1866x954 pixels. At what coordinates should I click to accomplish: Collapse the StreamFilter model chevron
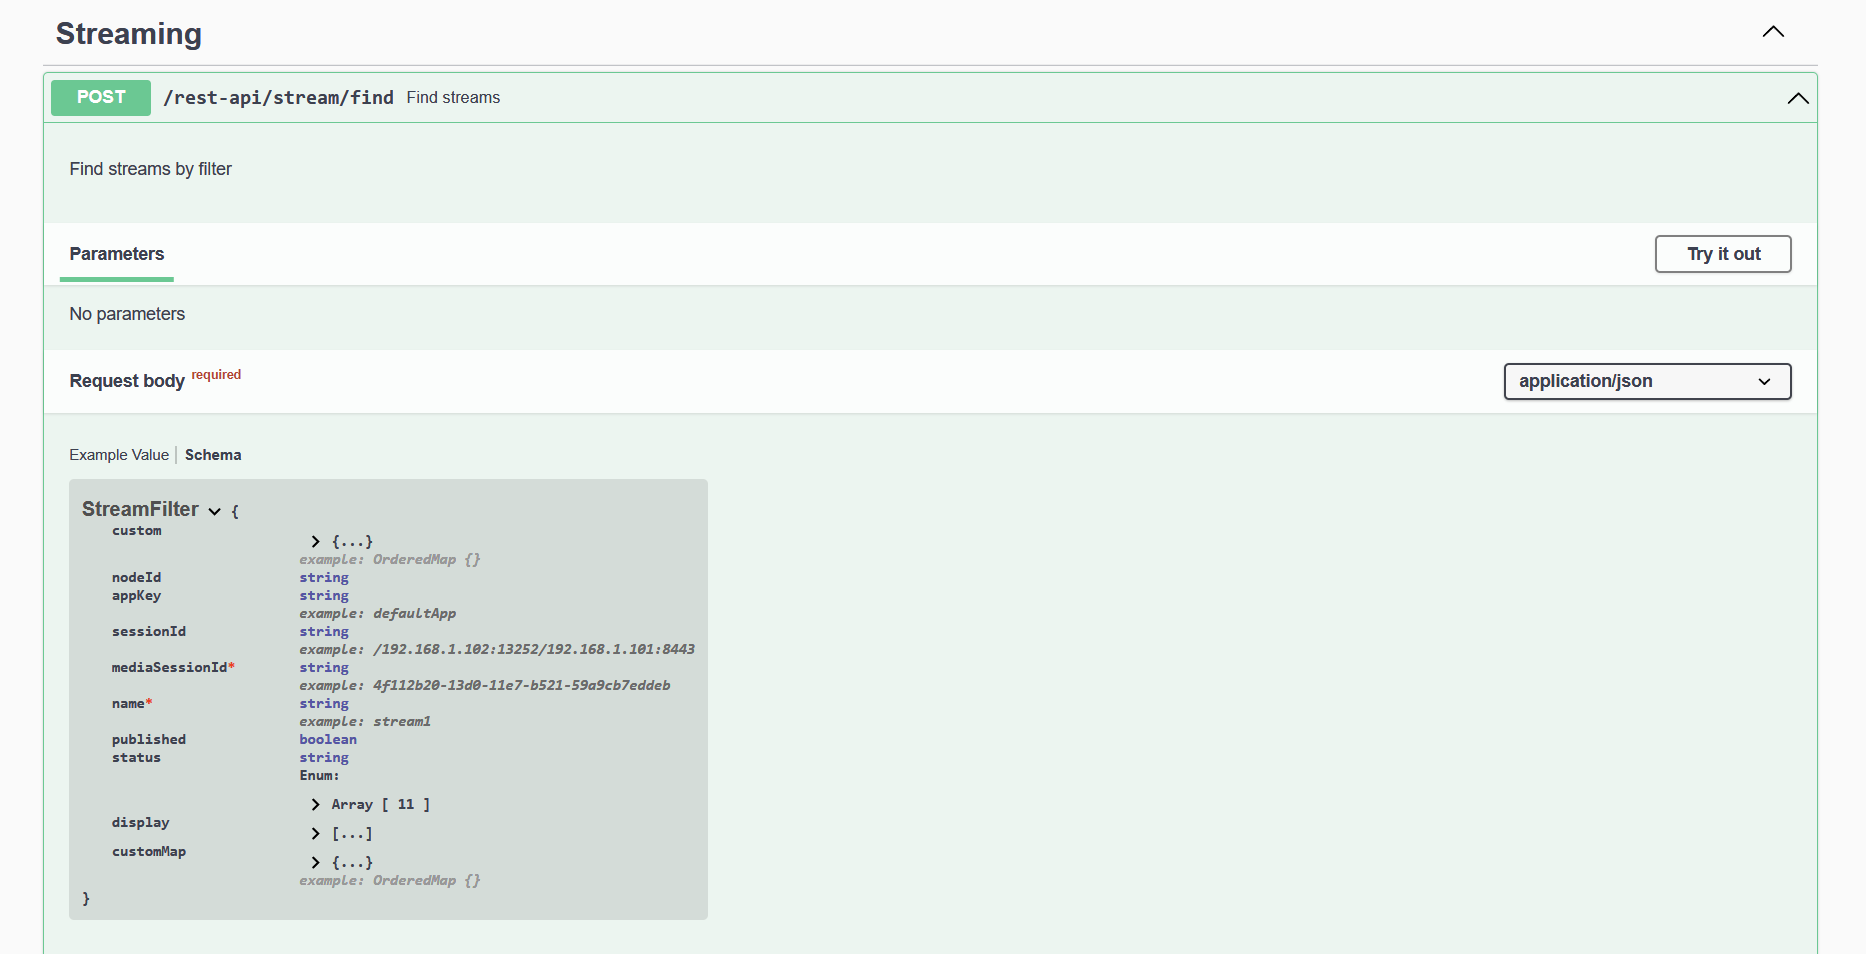click(215, 511)
